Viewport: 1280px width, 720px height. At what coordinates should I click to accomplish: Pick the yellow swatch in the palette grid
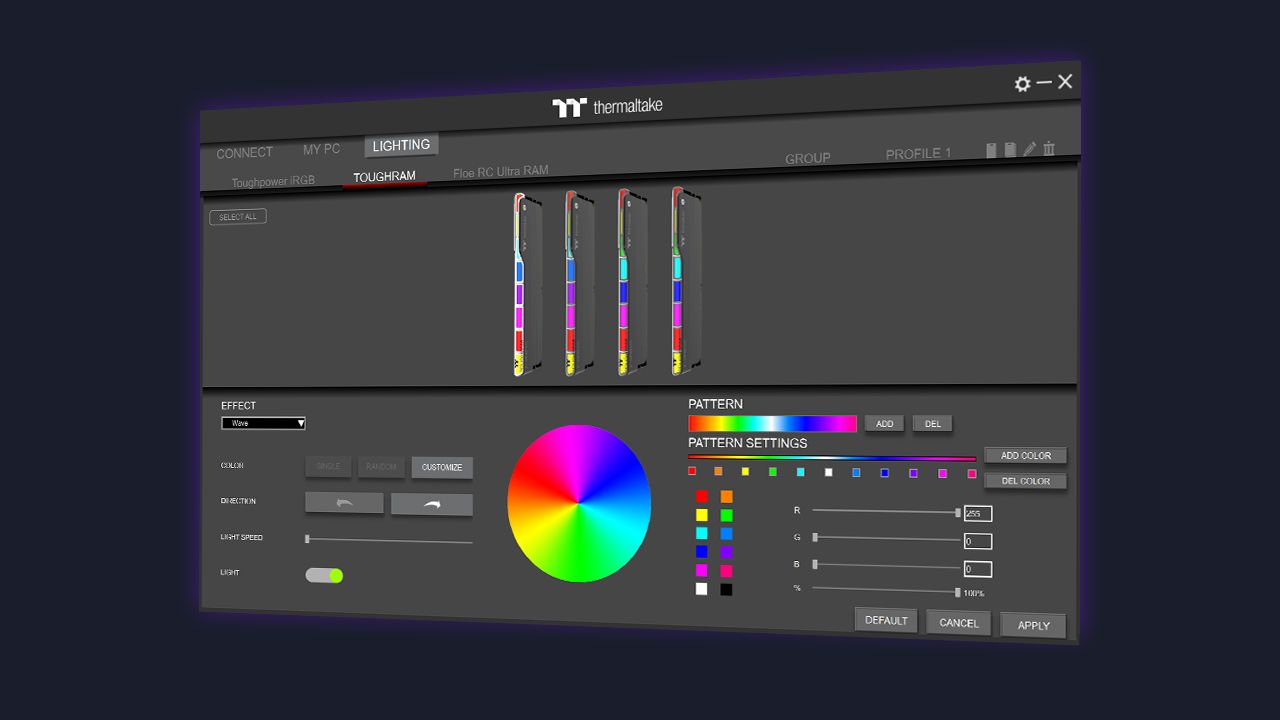coord(701,515)
